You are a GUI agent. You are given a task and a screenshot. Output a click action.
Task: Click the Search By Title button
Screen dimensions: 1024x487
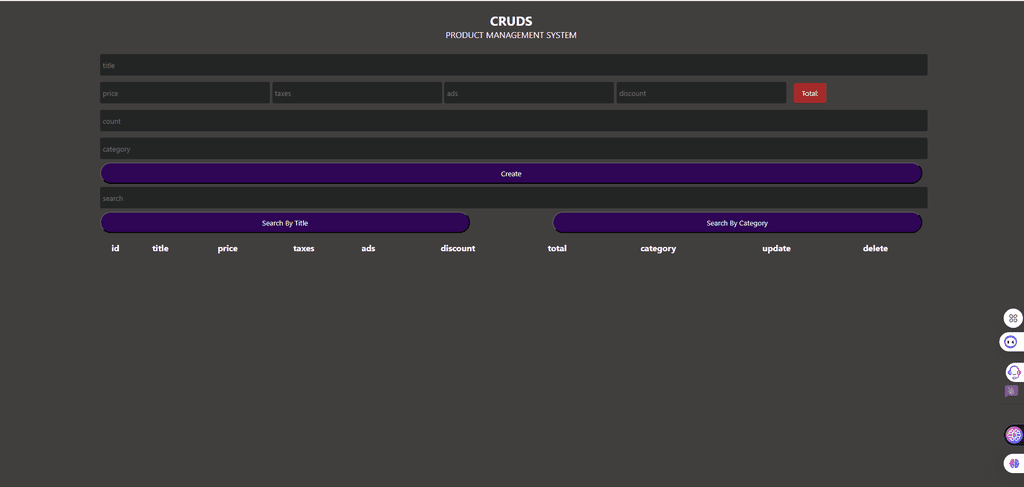(x=285, y=223)
